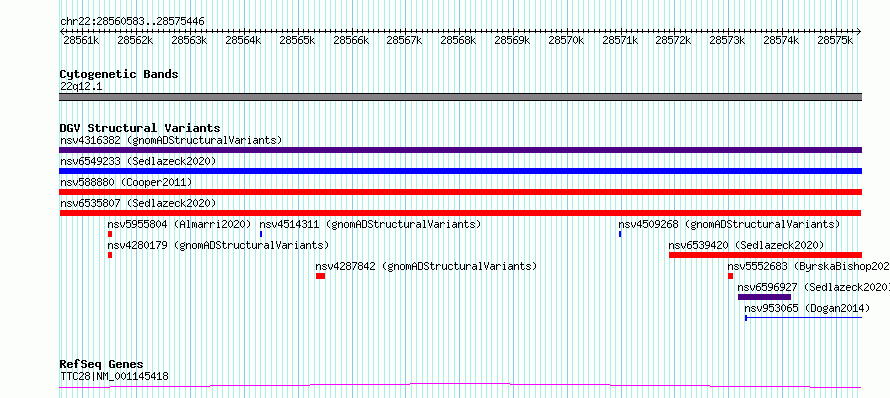Screen dimensions: 890x398
Task: Click the 28566k ruler position
Action: pos(351,41)
